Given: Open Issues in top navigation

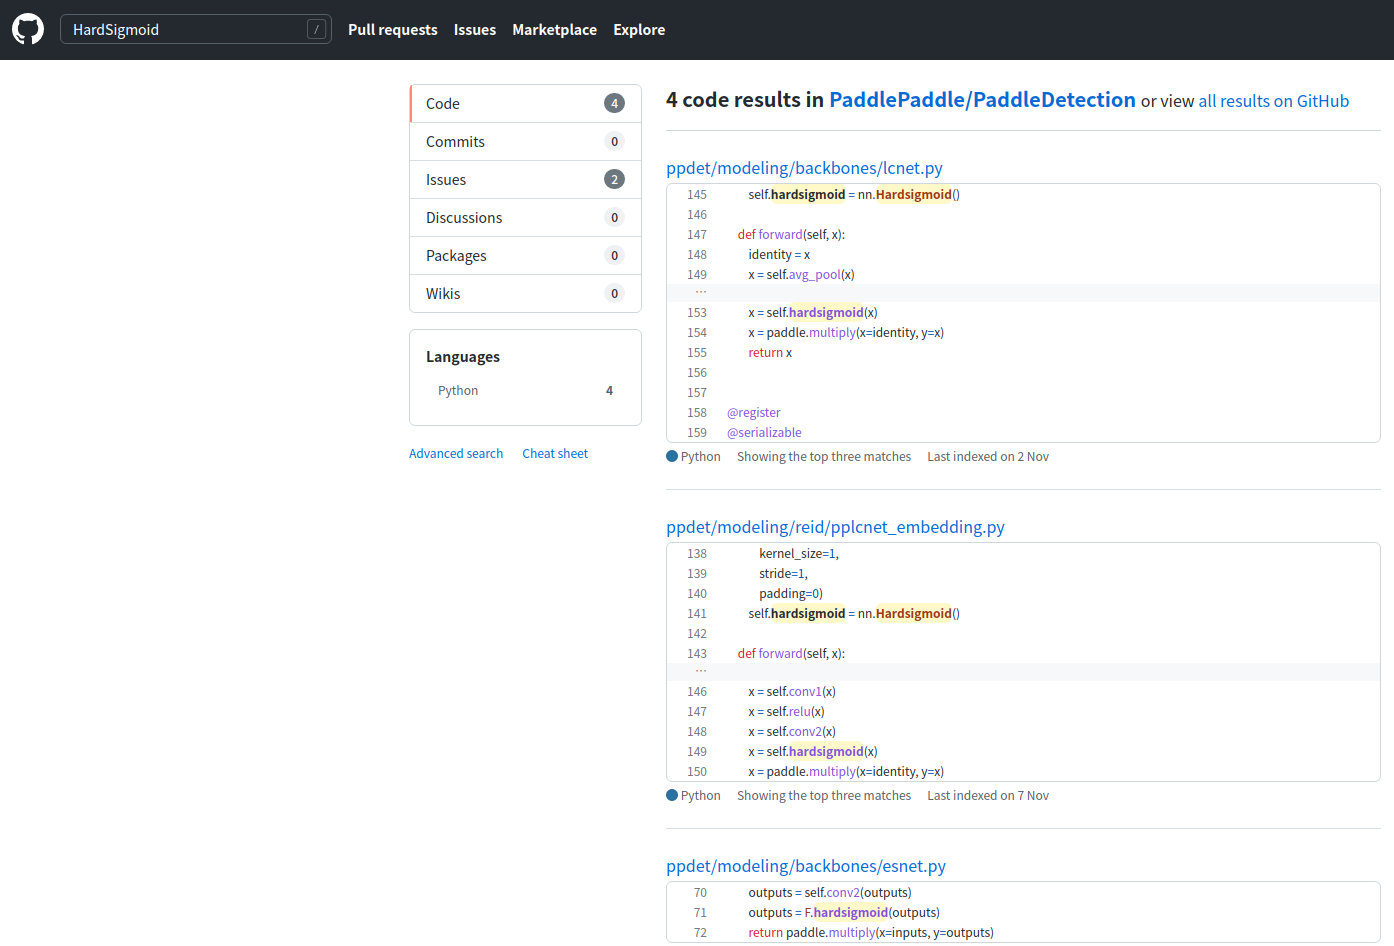Looking at the screenshot, I should 475,30.
